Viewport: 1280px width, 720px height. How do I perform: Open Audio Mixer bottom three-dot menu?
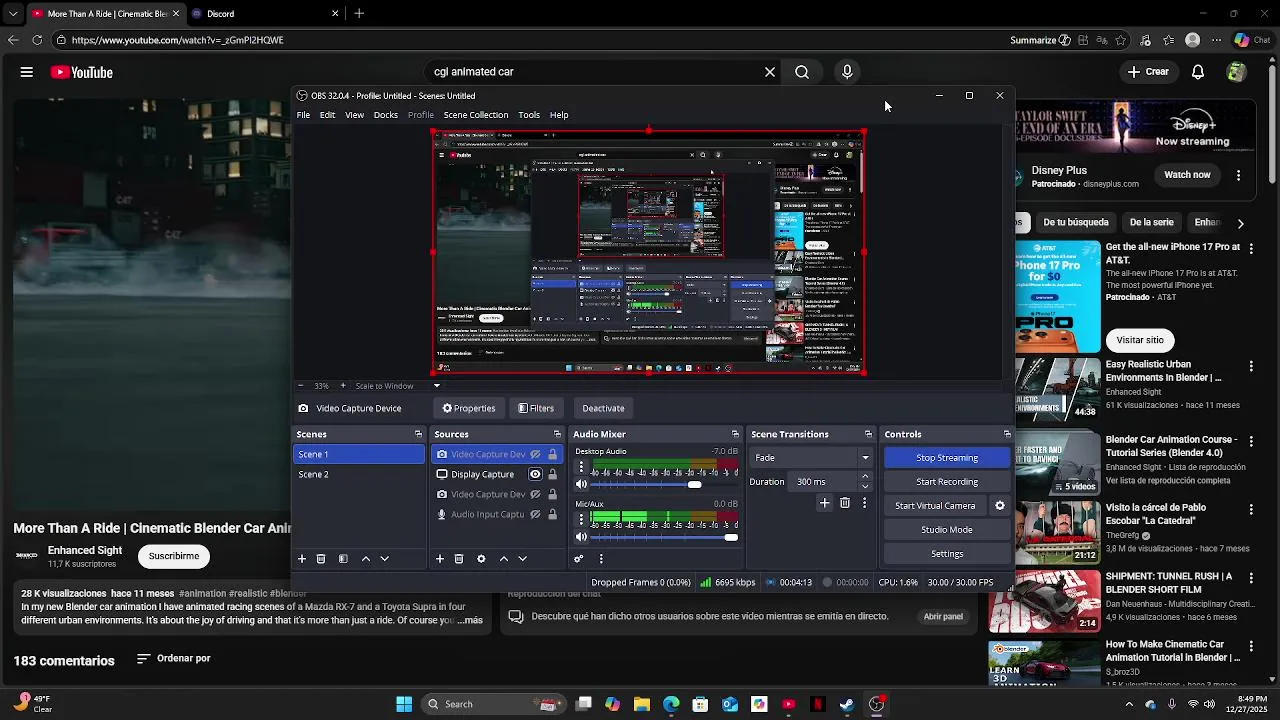[x=601, y=559]
